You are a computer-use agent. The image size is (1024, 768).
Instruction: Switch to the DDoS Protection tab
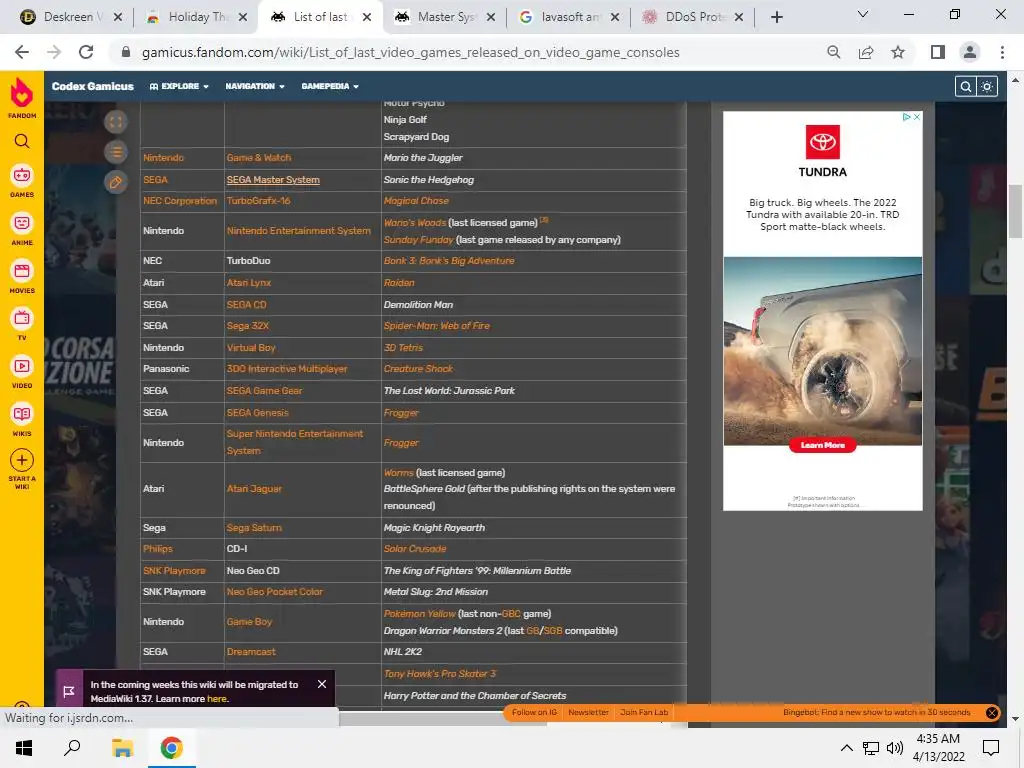pos(692,17)
